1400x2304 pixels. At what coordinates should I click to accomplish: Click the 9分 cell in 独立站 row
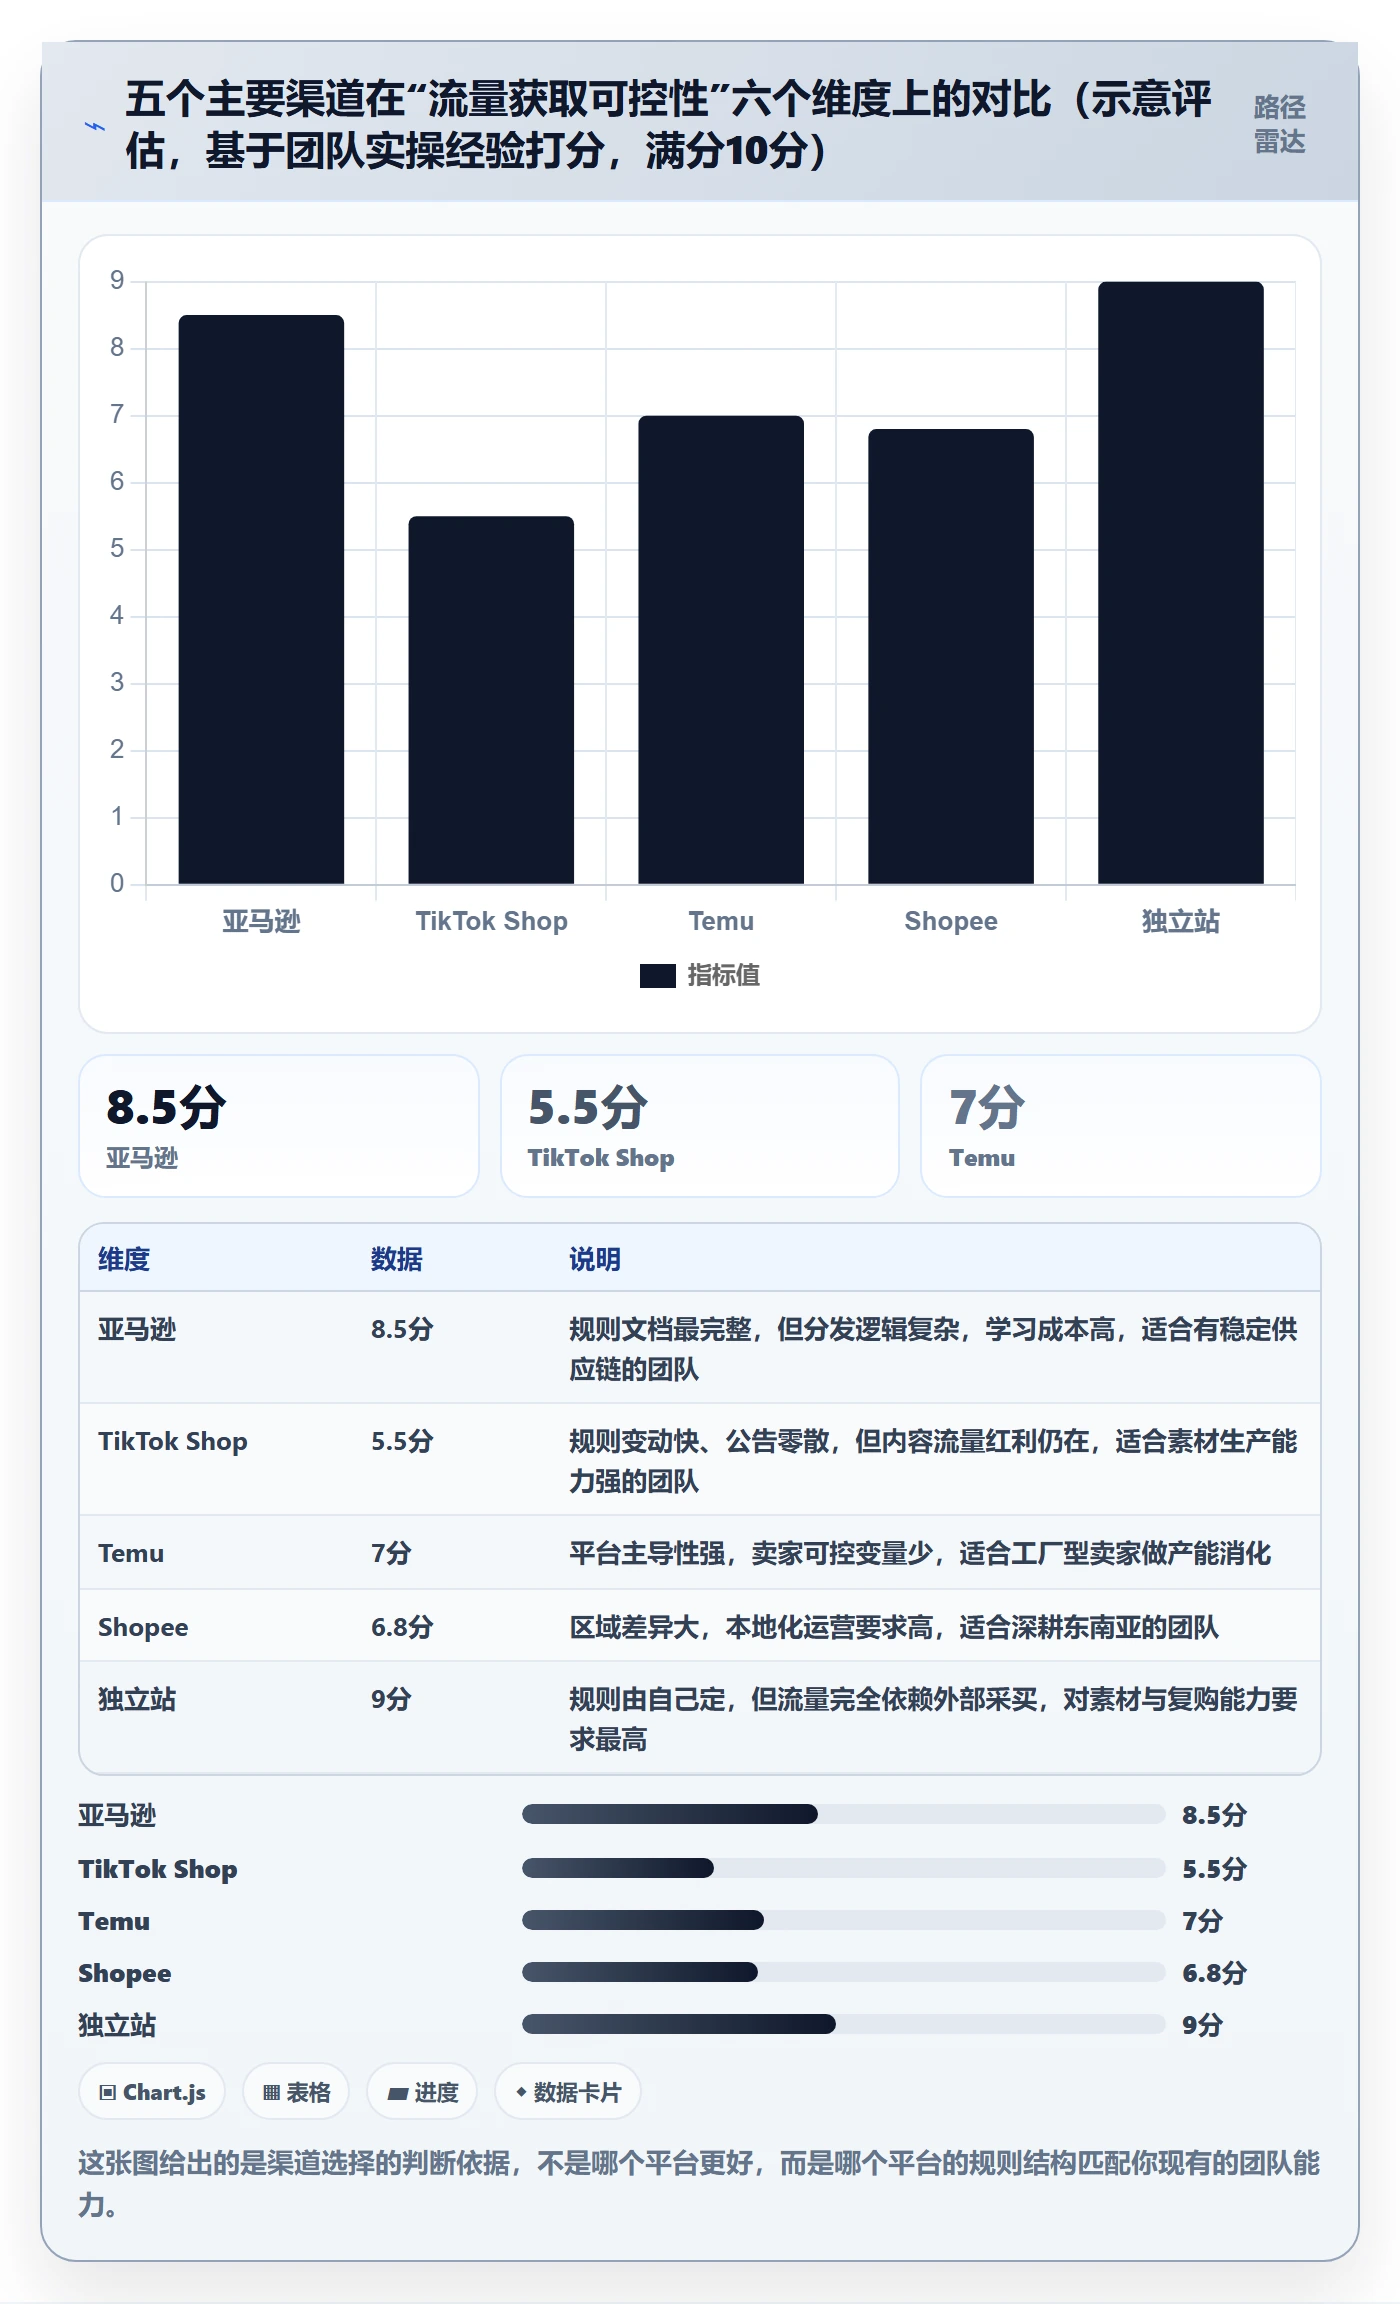[x=391, y=1699]
